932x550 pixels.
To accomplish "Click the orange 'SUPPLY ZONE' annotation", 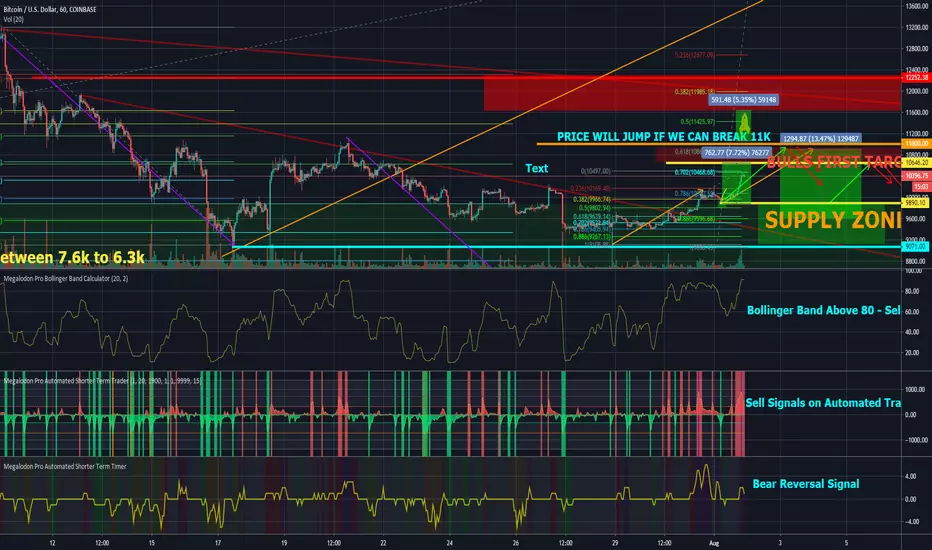I will pos(833,220).
